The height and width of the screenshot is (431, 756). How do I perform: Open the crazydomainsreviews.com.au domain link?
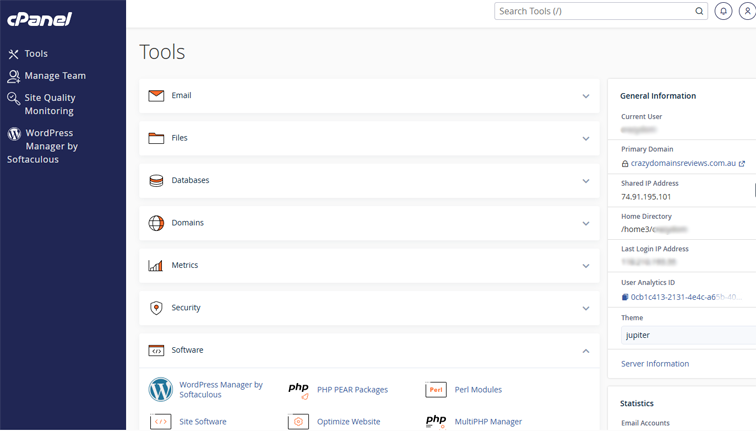683,163
